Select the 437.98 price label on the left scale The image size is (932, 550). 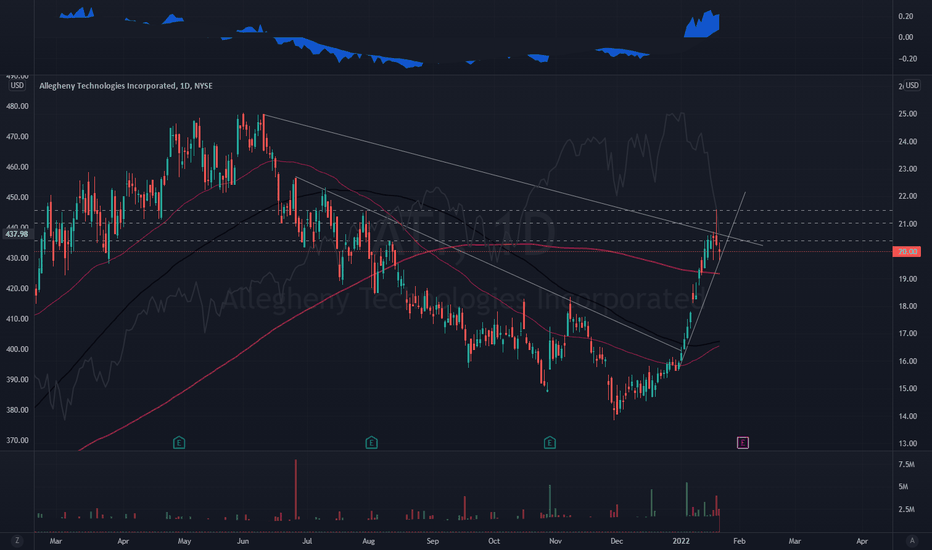[x=17, y=234]
